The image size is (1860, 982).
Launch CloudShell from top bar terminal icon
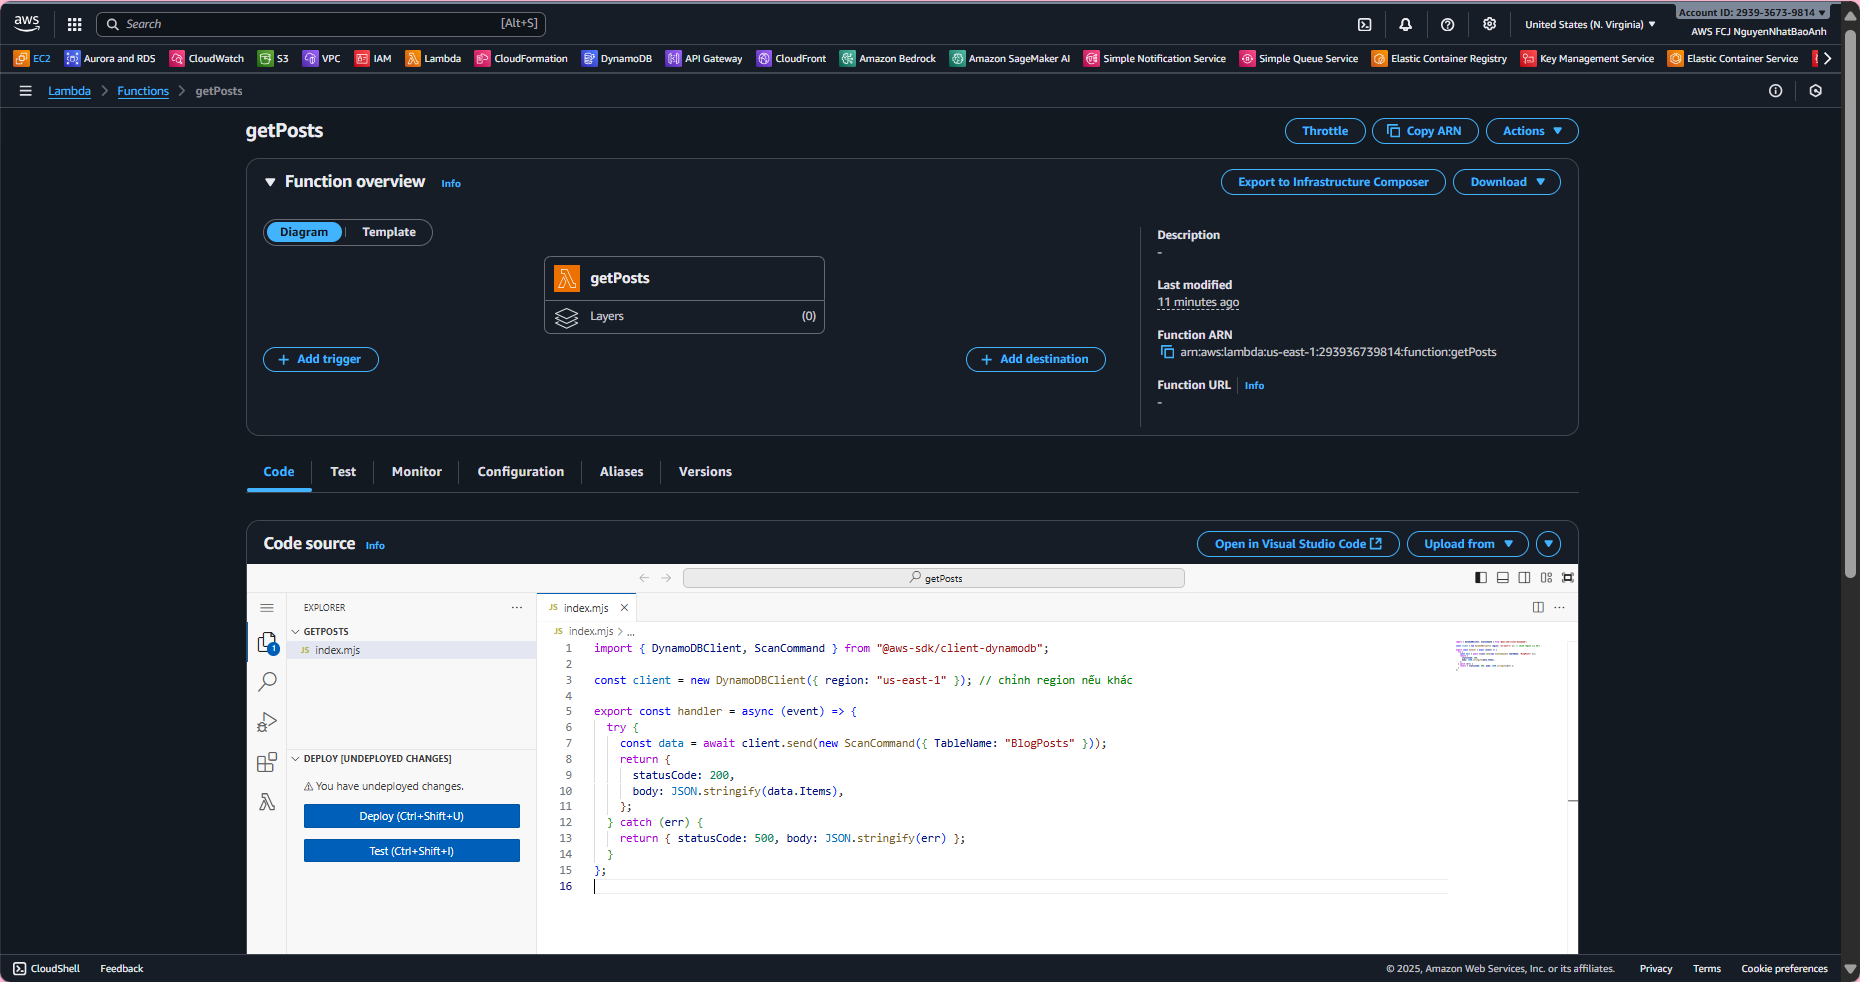point(1364,25)
